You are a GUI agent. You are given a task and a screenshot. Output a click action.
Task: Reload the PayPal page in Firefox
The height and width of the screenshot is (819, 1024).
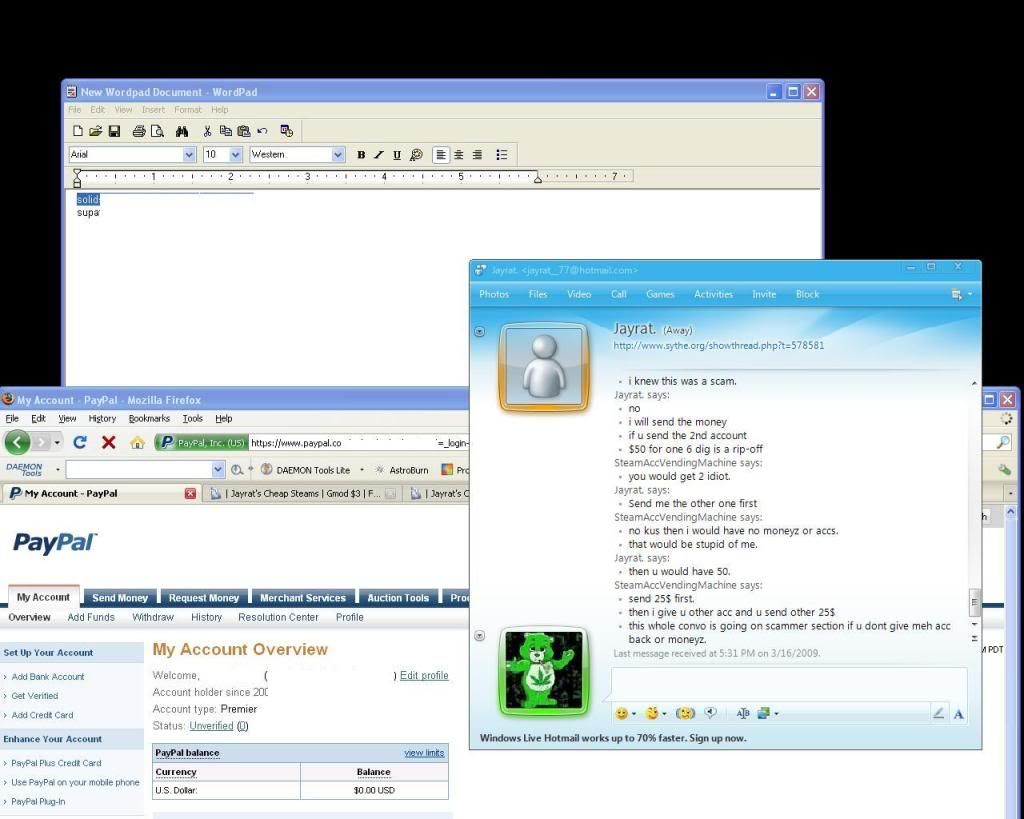point(80,443)
